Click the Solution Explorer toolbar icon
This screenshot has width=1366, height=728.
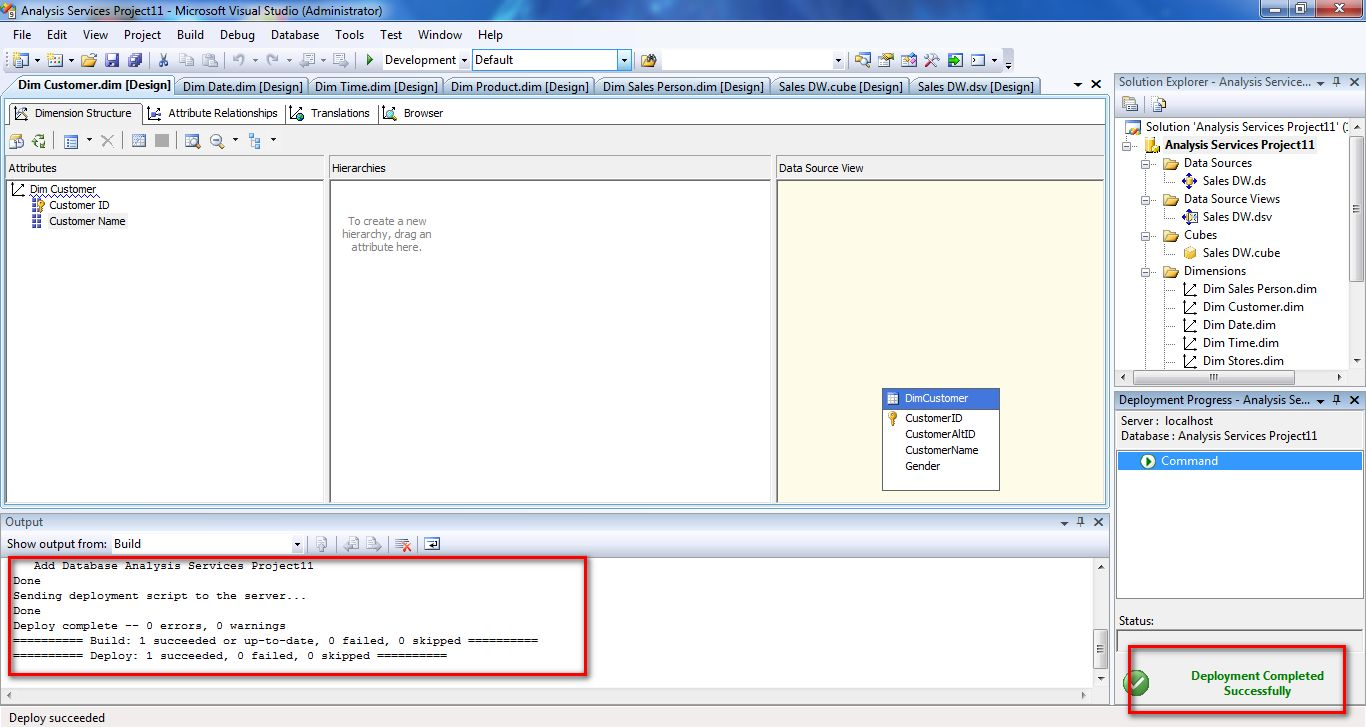(863, 60)
